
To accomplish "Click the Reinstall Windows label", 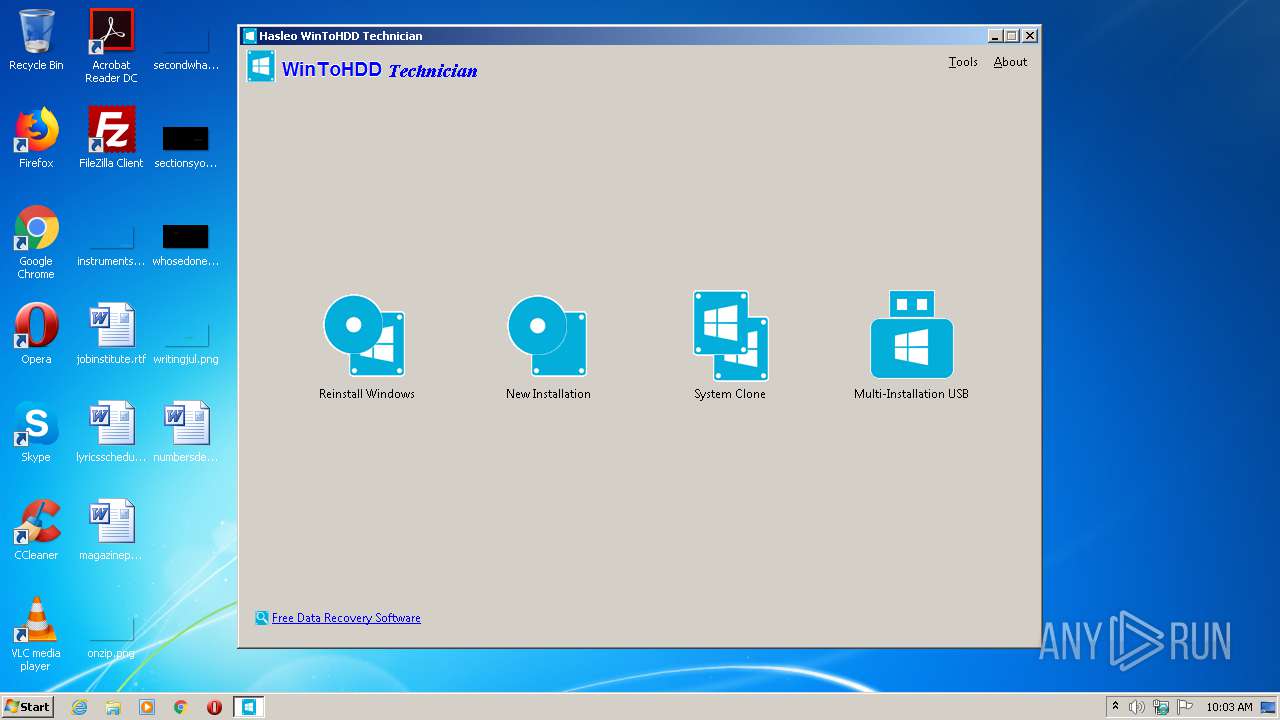I will point(366,394).
